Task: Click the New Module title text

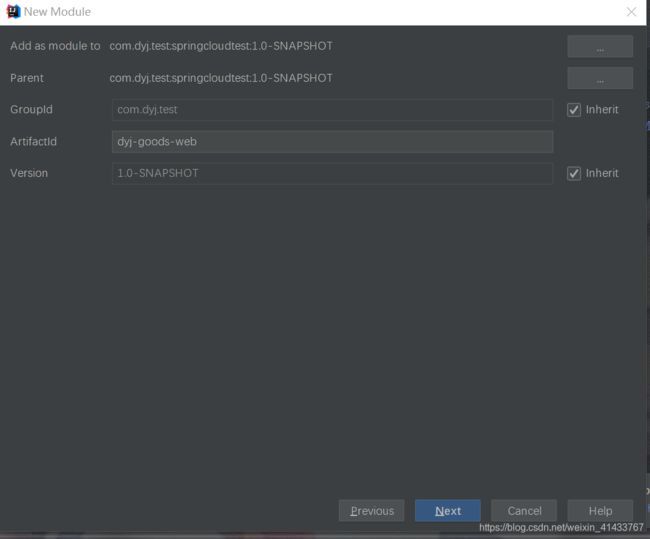Action: pyautogui.click(x=57, y=12)
